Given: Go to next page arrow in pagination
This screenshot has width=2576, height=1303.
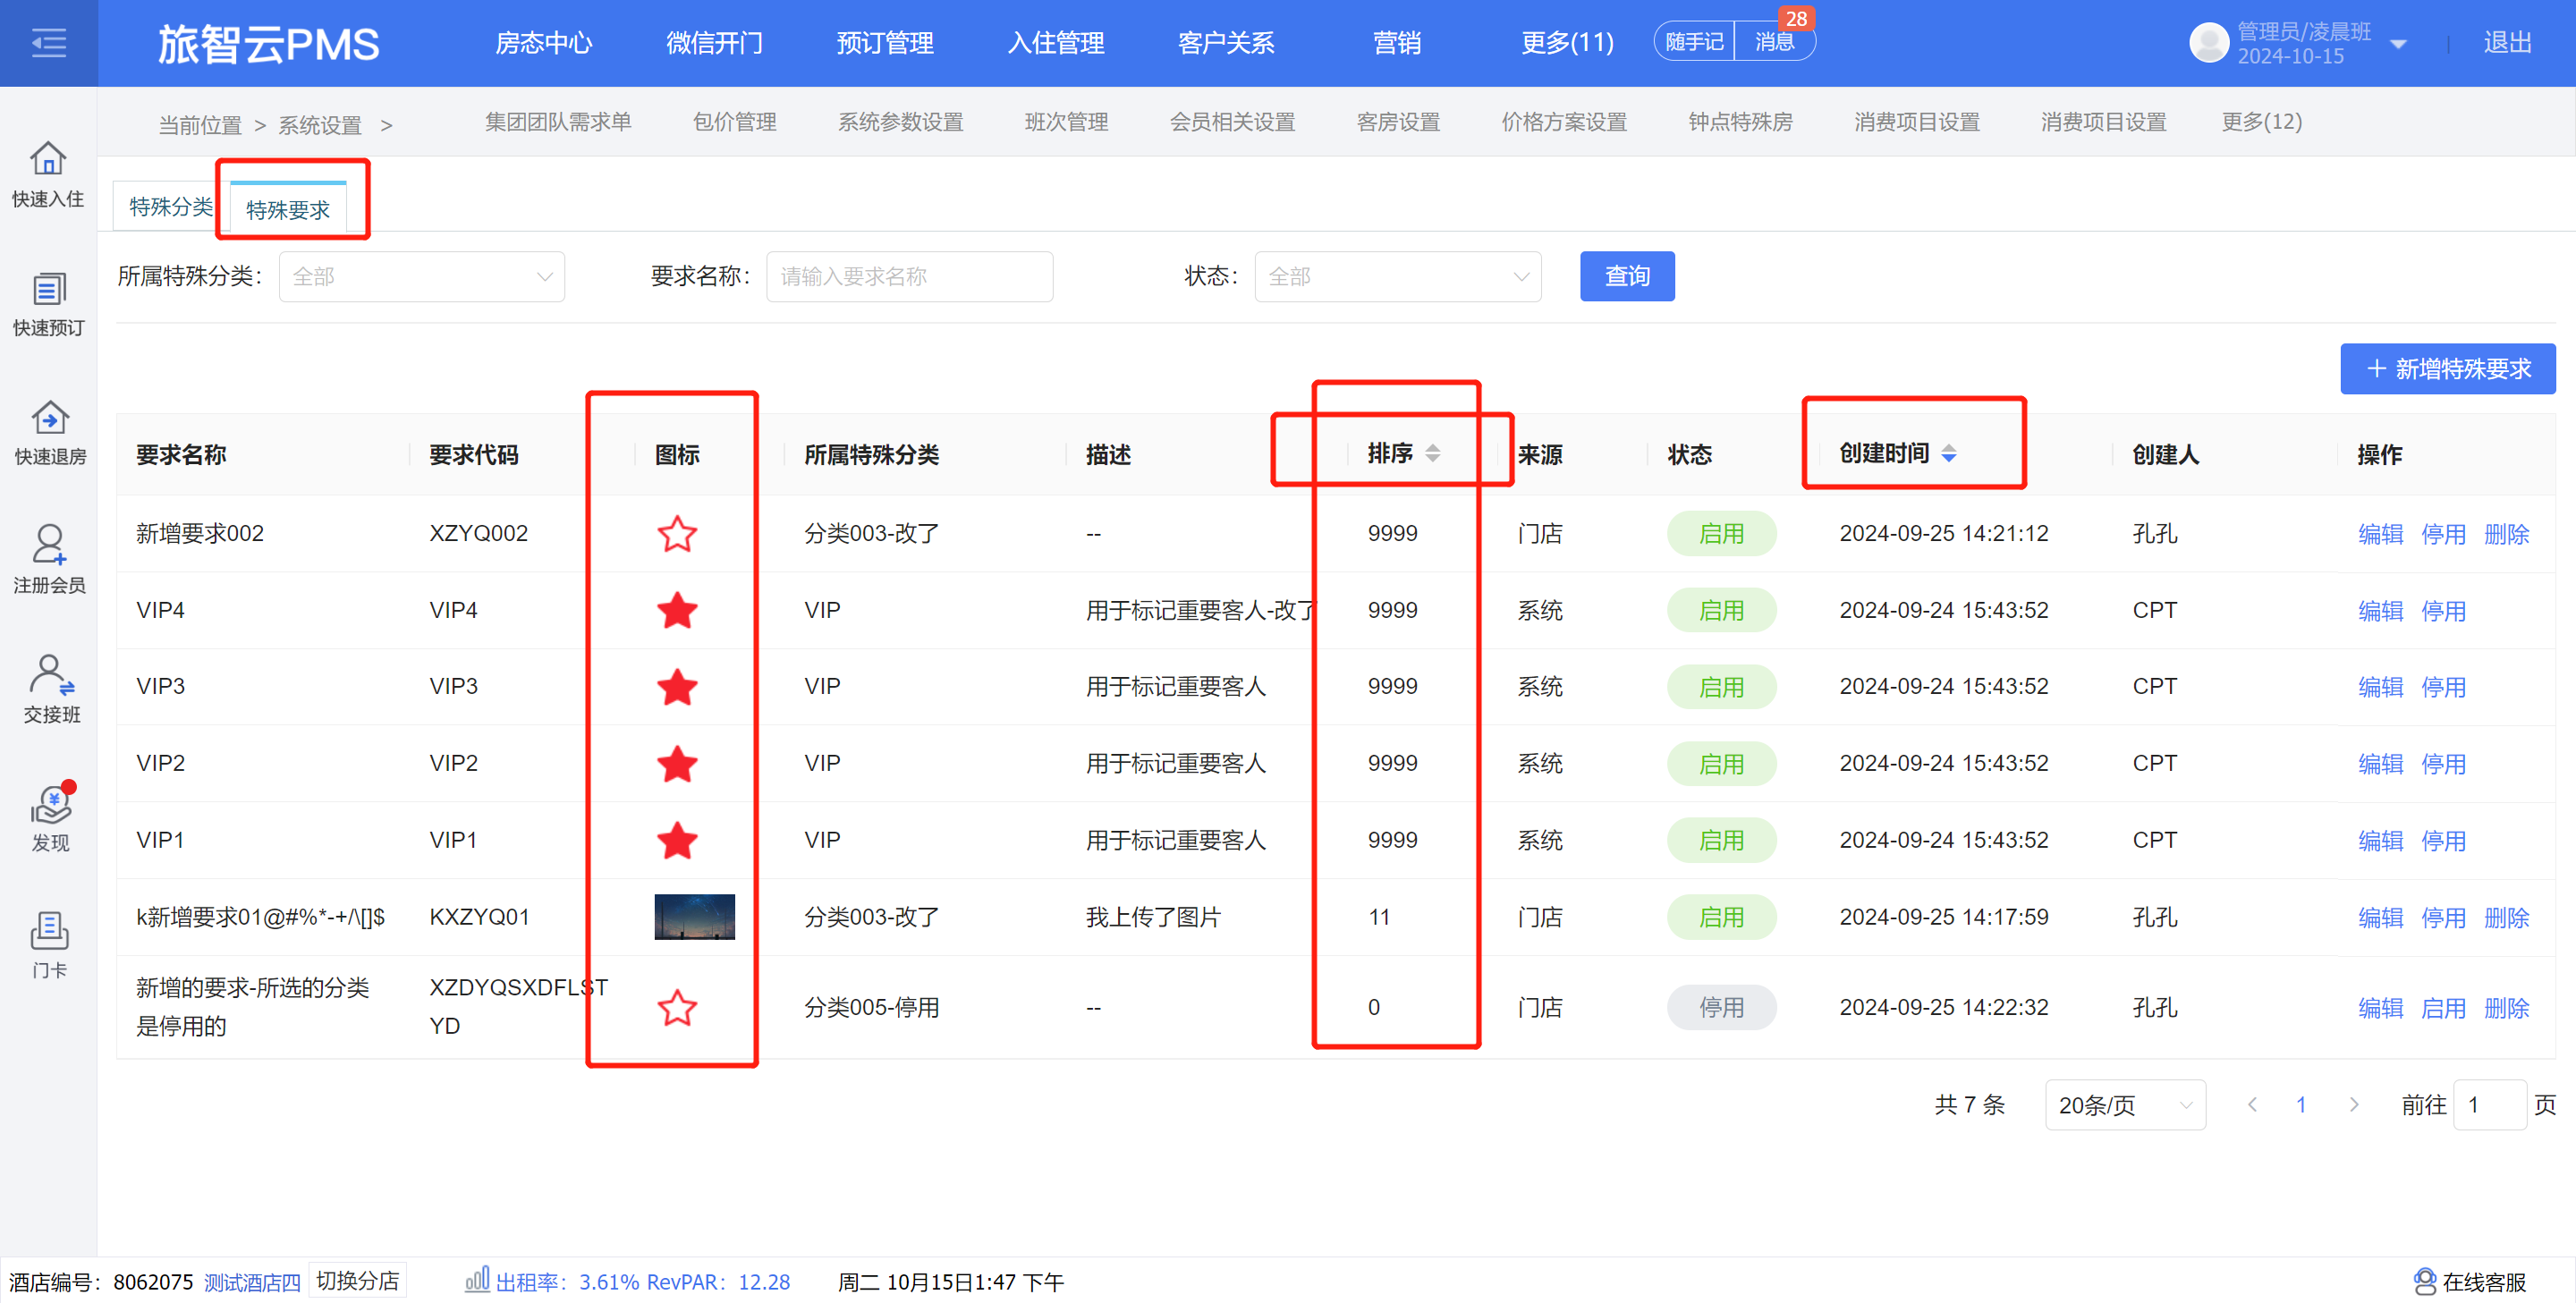Looking at the screenshot, I should coord(2353,1104).
